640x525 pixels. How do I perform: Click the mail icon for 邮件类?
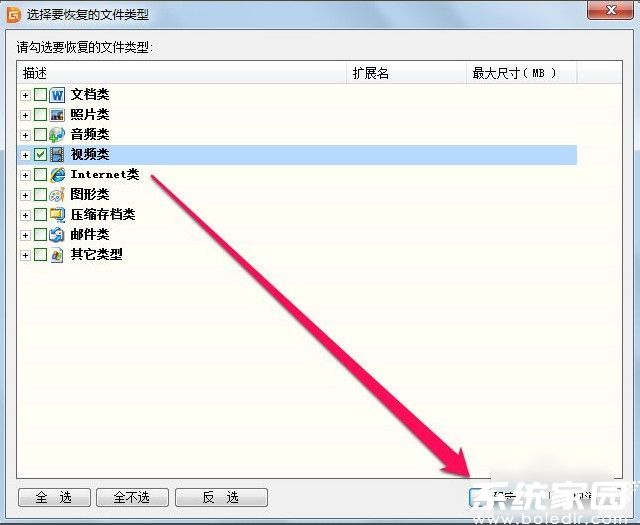click(x=57, y=235)
